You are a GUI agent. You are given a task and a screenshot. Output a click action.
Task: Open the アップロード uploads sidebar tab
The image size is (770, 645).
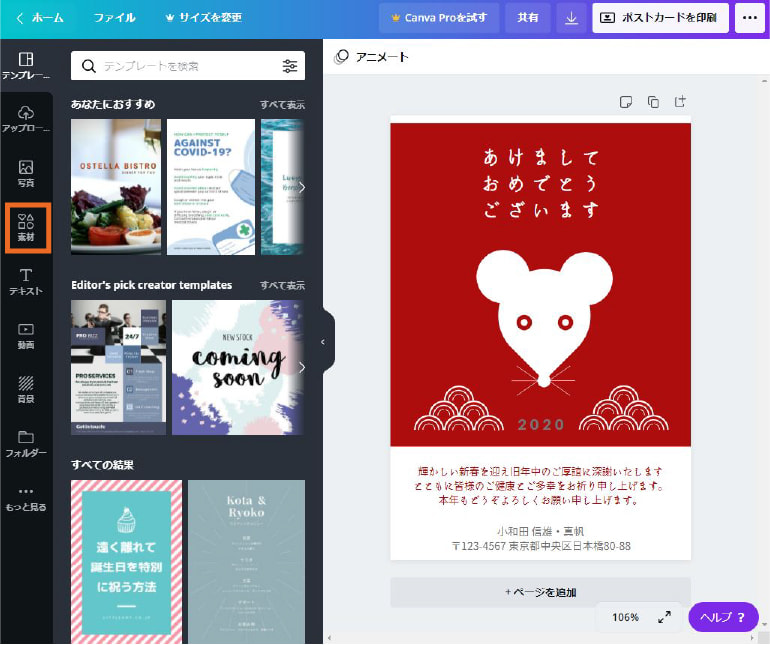[x=26, y=119]
